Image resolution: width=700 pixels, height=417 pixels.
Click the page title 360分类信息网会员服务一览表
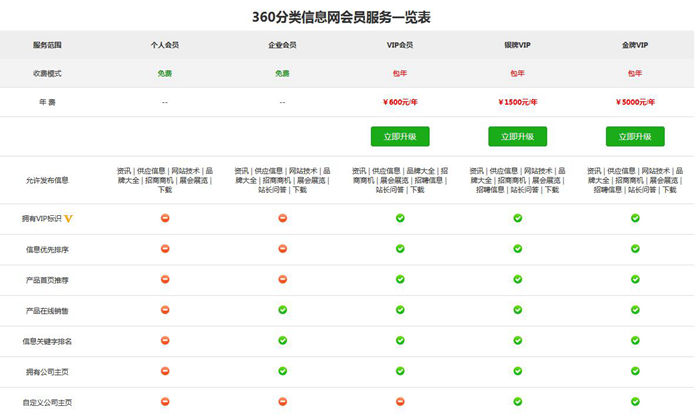(341, 17)
